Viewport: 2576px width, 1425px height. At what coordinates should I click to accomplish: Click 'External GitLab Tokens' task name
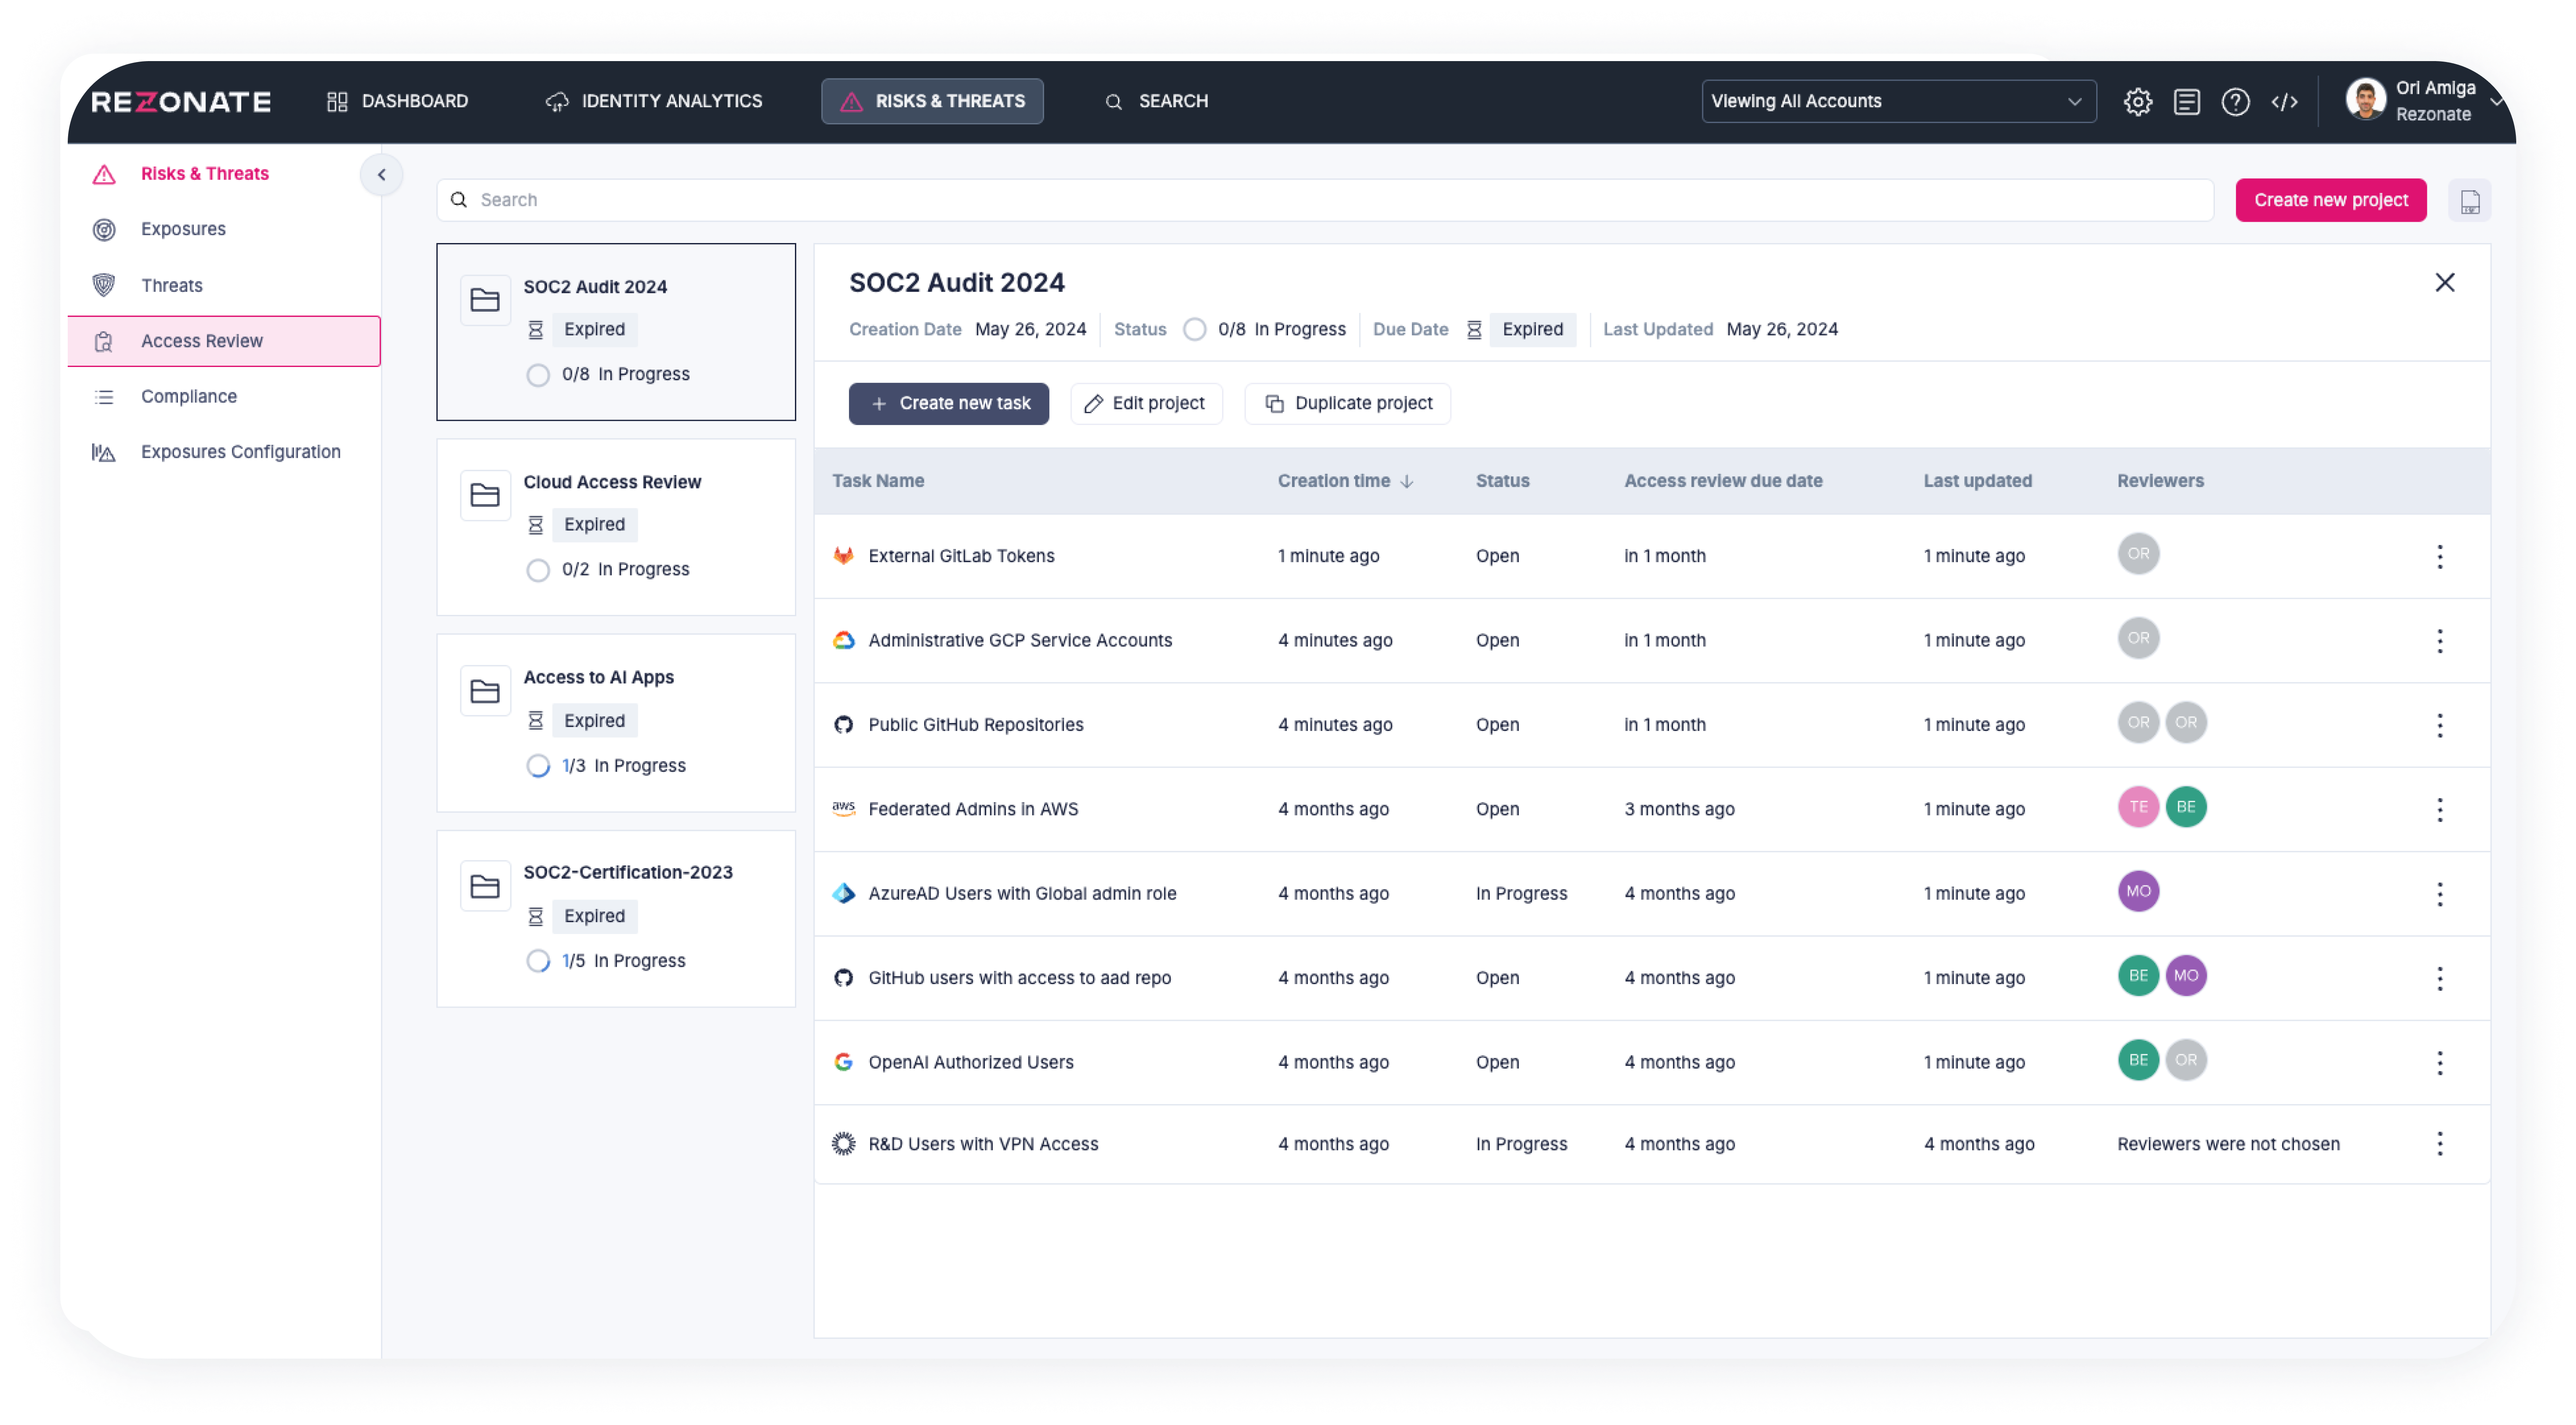pos(961,556)
